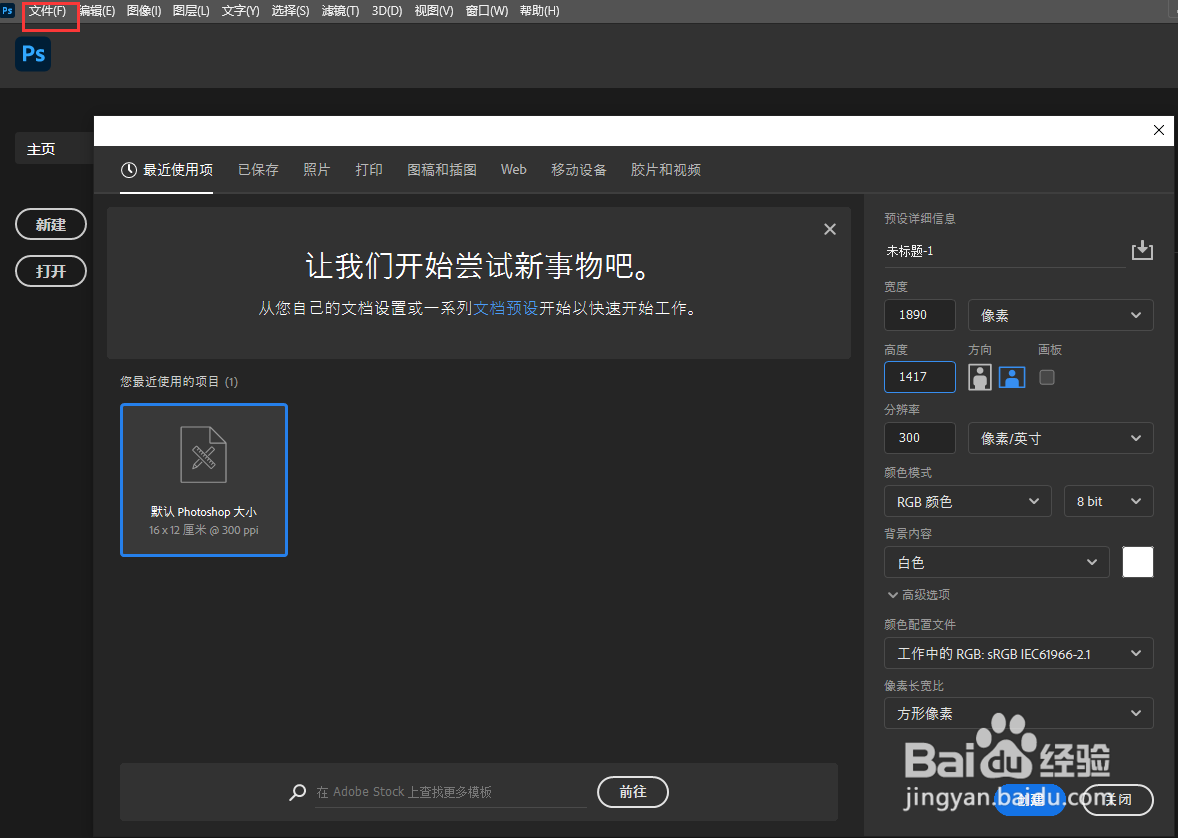Click inside the 高度 input field
1178x838 pixels.
point(919,377)
